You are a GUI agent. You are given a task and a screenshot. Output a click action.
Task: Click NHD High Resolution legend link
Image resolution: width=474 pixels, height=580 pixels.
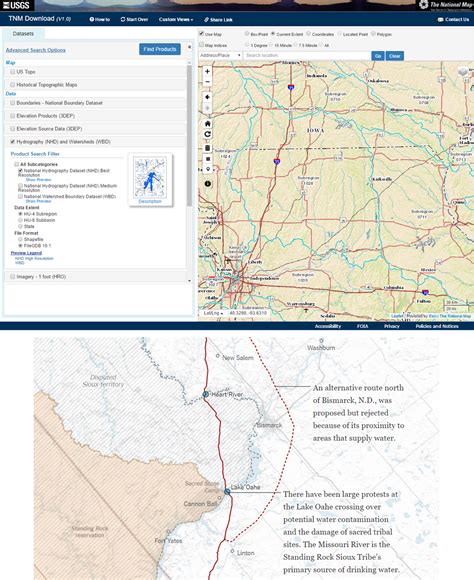tap(34, 258)
